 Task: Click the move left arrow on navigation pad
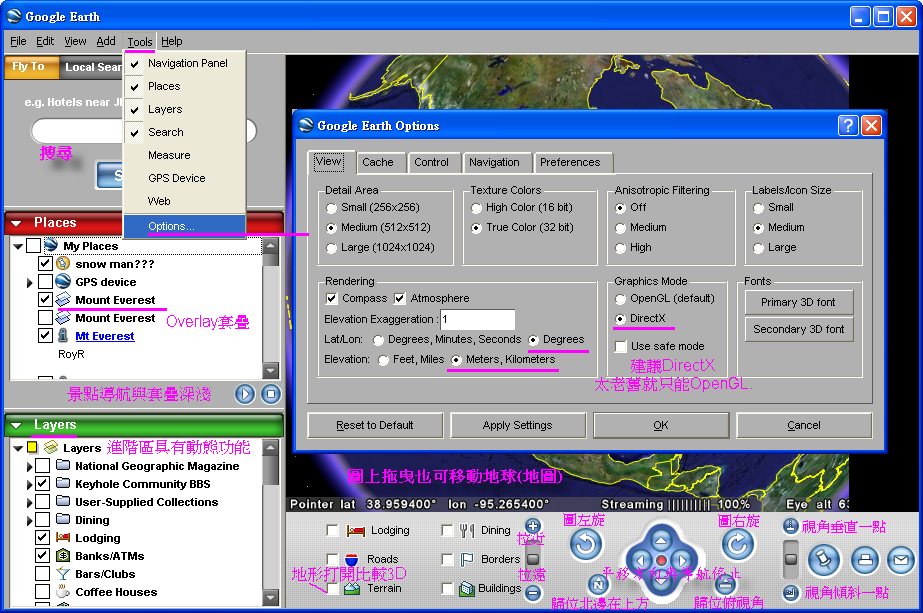[642, 561]
